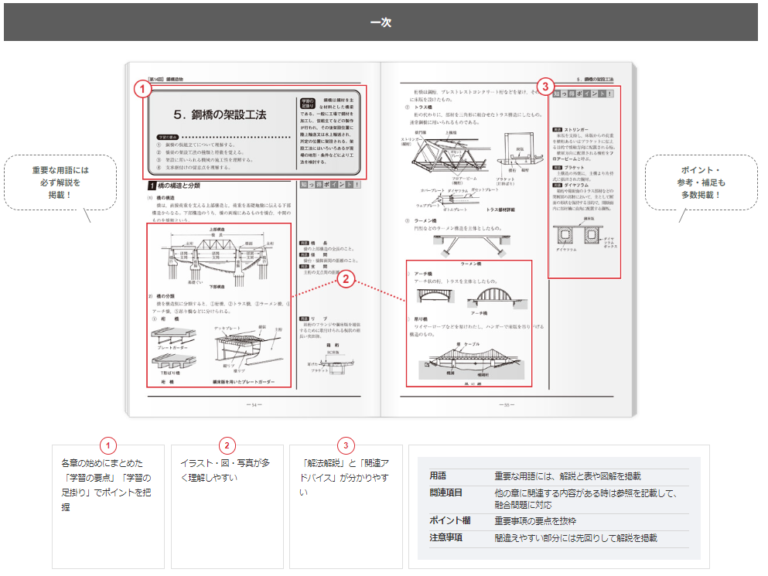This screenshot has height=576, width=768.
Task: Click the right callout bubble about ポイント・参考・補足
Action: pos(695,181)
